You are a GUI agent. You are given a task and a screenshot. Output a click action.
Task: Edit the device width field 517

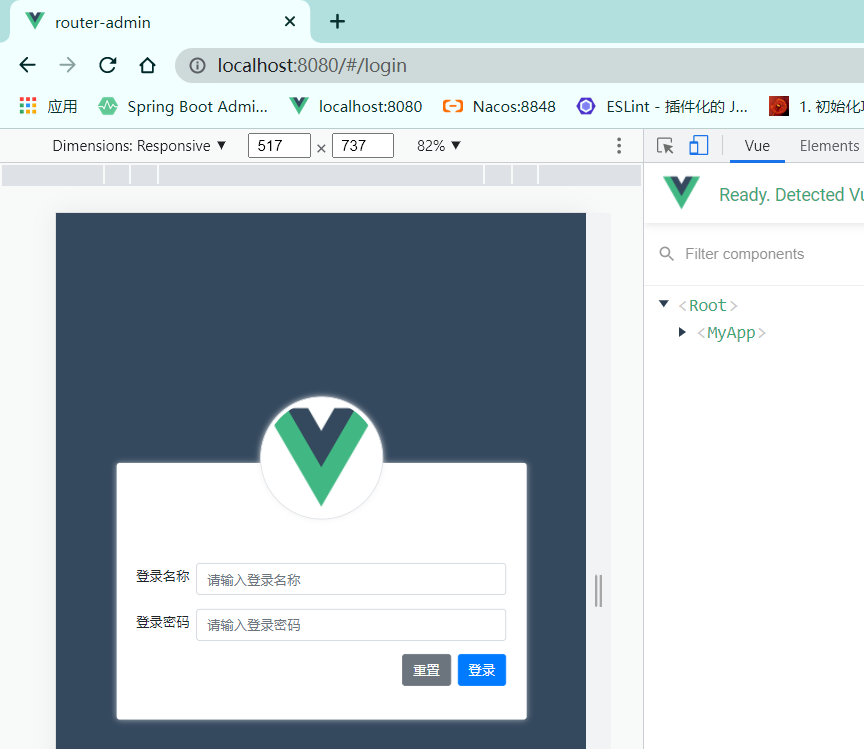tap(279, 146)
